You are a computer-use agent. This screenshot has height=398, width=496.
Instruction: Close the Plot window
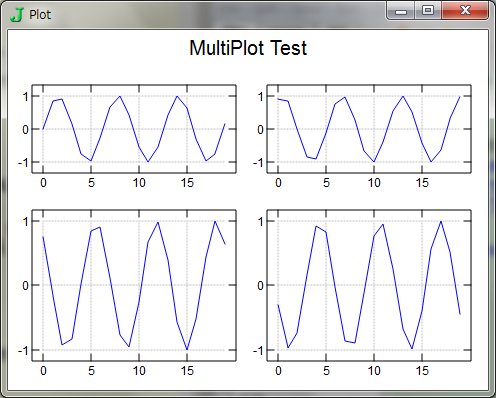click(x=465, y=11)
